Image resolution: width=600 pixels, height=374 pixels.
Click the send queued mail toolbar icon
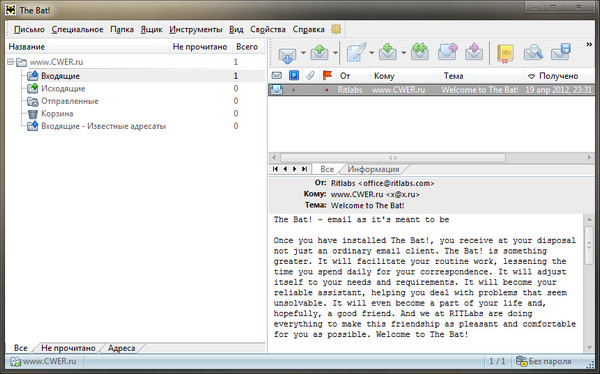pyautogui.click(x=320, y=52)
